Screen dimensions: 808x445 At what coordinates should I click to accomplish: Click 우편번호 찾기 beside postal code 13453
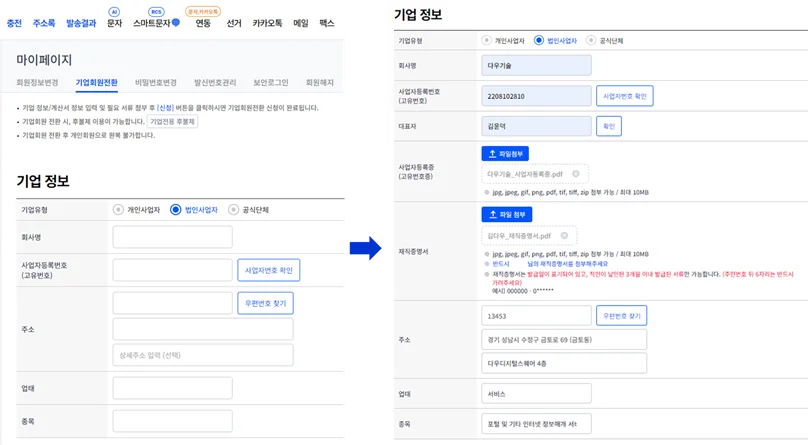[620, 316]
